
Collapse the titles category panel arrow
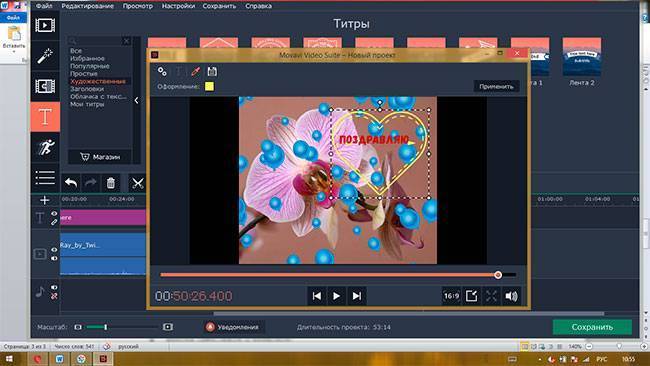[x=136, y=100]
